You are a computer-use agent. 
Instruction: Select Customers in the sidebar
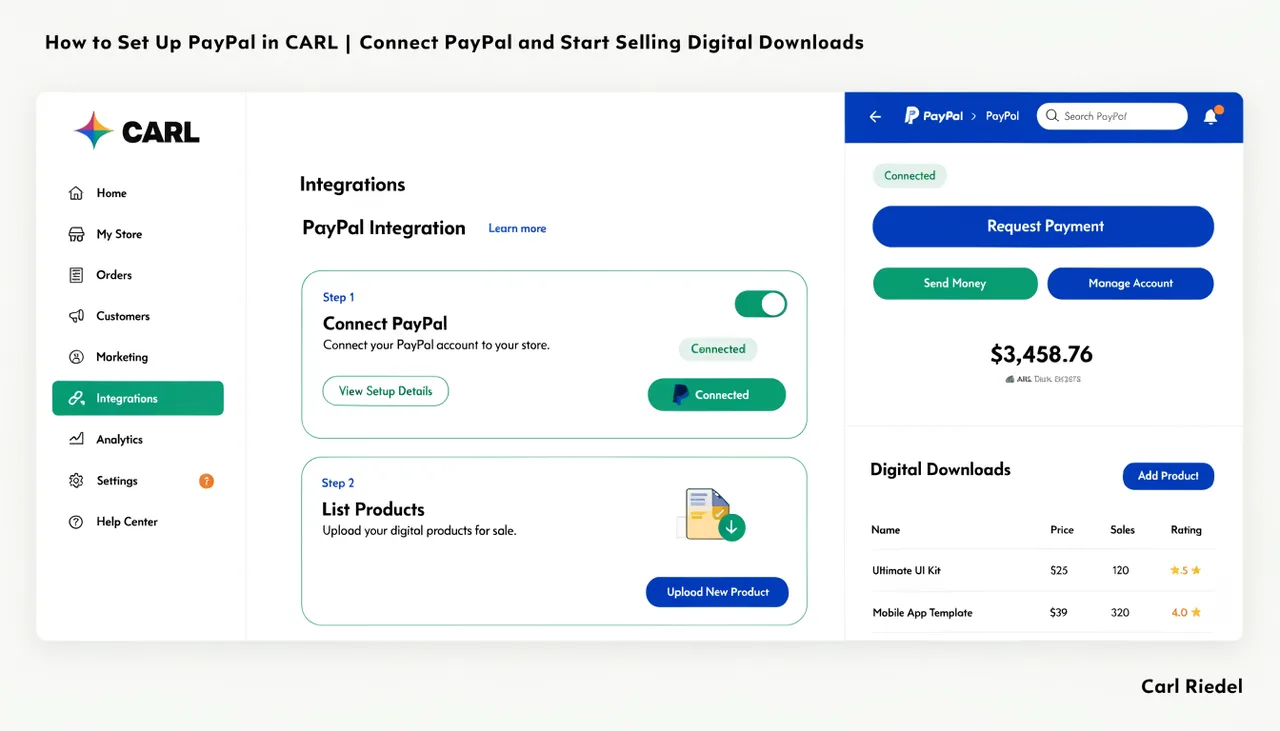[138, 316]
